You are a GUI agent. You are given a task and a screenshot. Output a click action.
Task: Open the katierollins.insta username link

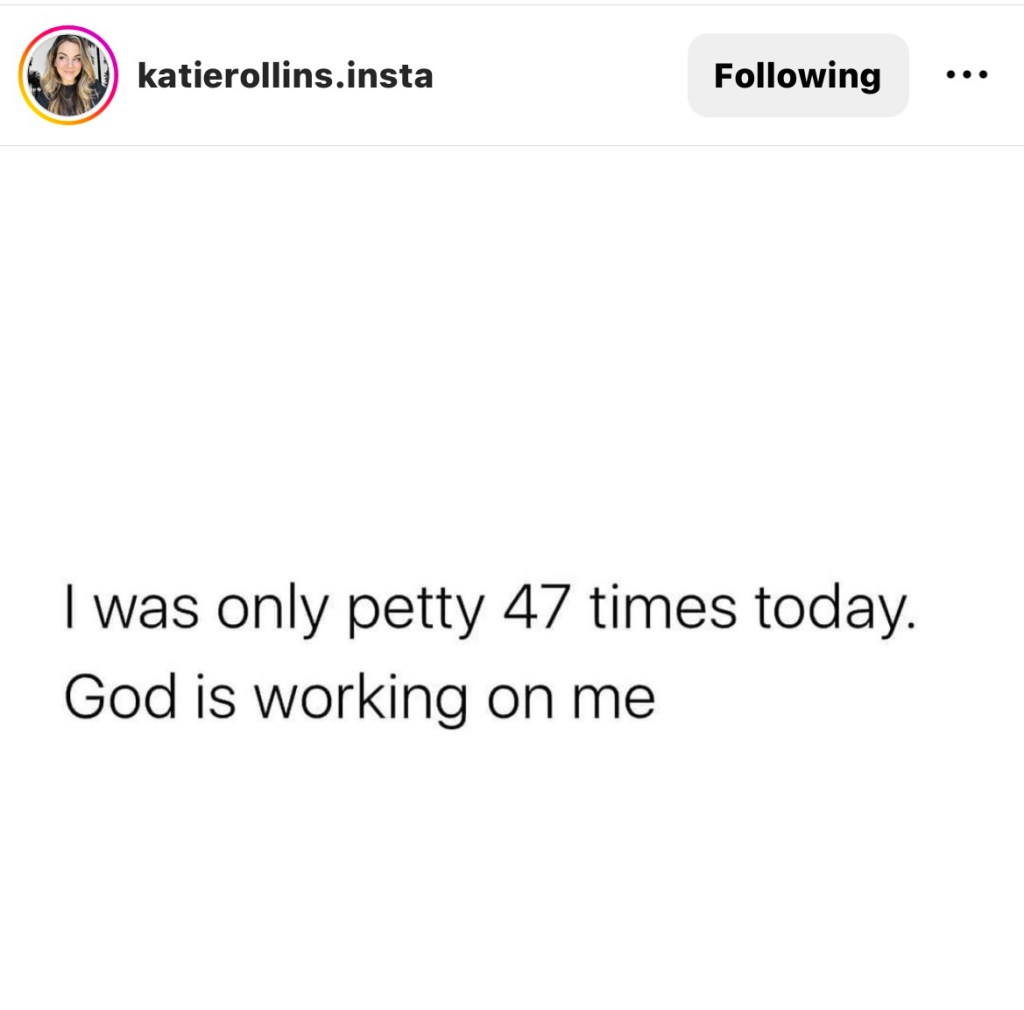(x=285, y=76)
